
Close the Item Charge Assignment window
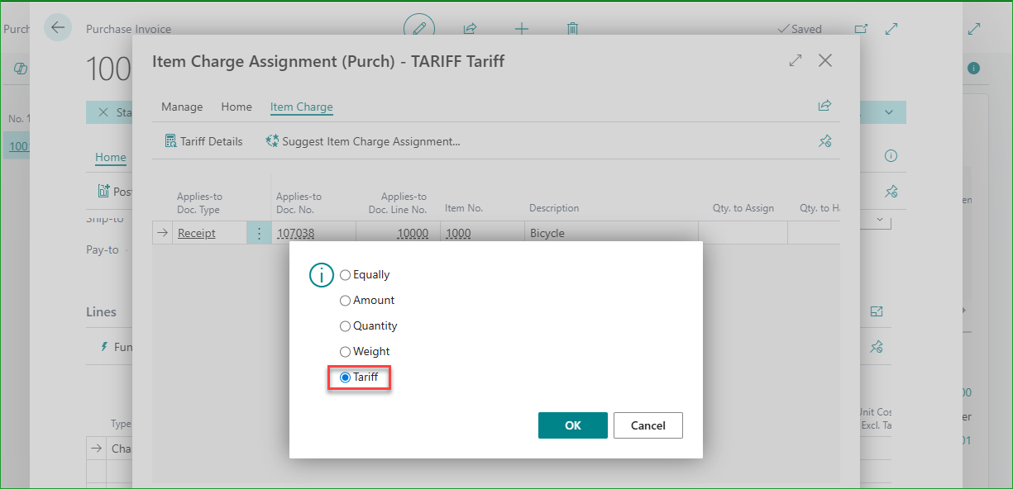pyautogui.click(x=825, y=61)
